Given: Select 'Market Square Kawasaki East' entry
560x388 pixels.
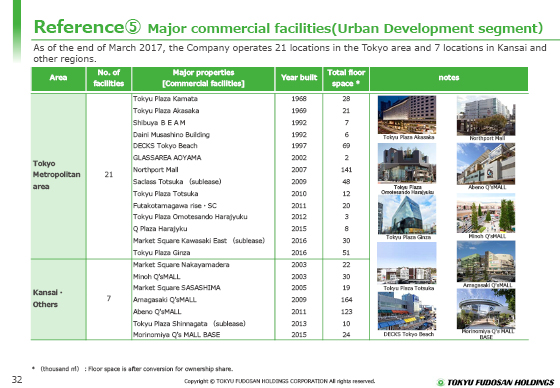Looking at the screenshot, I should (x=199, y=241).
